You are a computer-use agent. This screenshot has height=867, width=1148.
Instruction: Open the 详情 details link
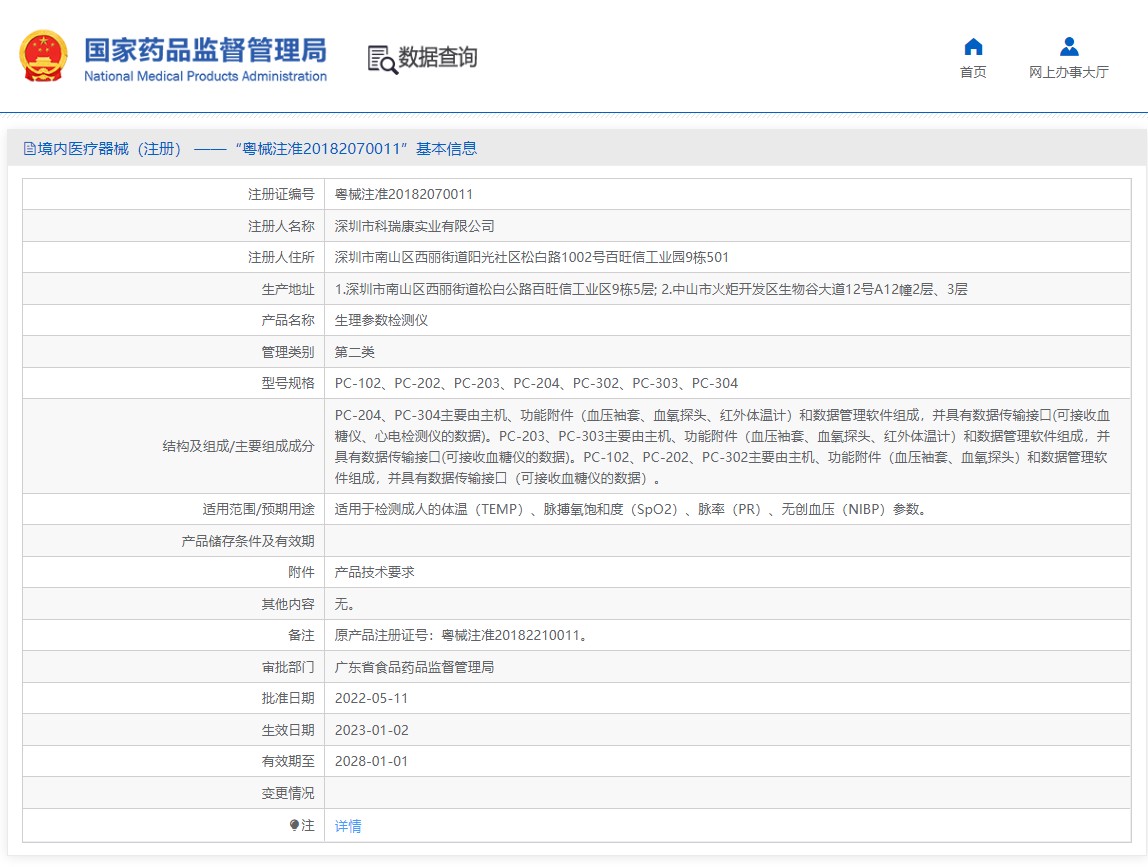(x=348, y=826)
